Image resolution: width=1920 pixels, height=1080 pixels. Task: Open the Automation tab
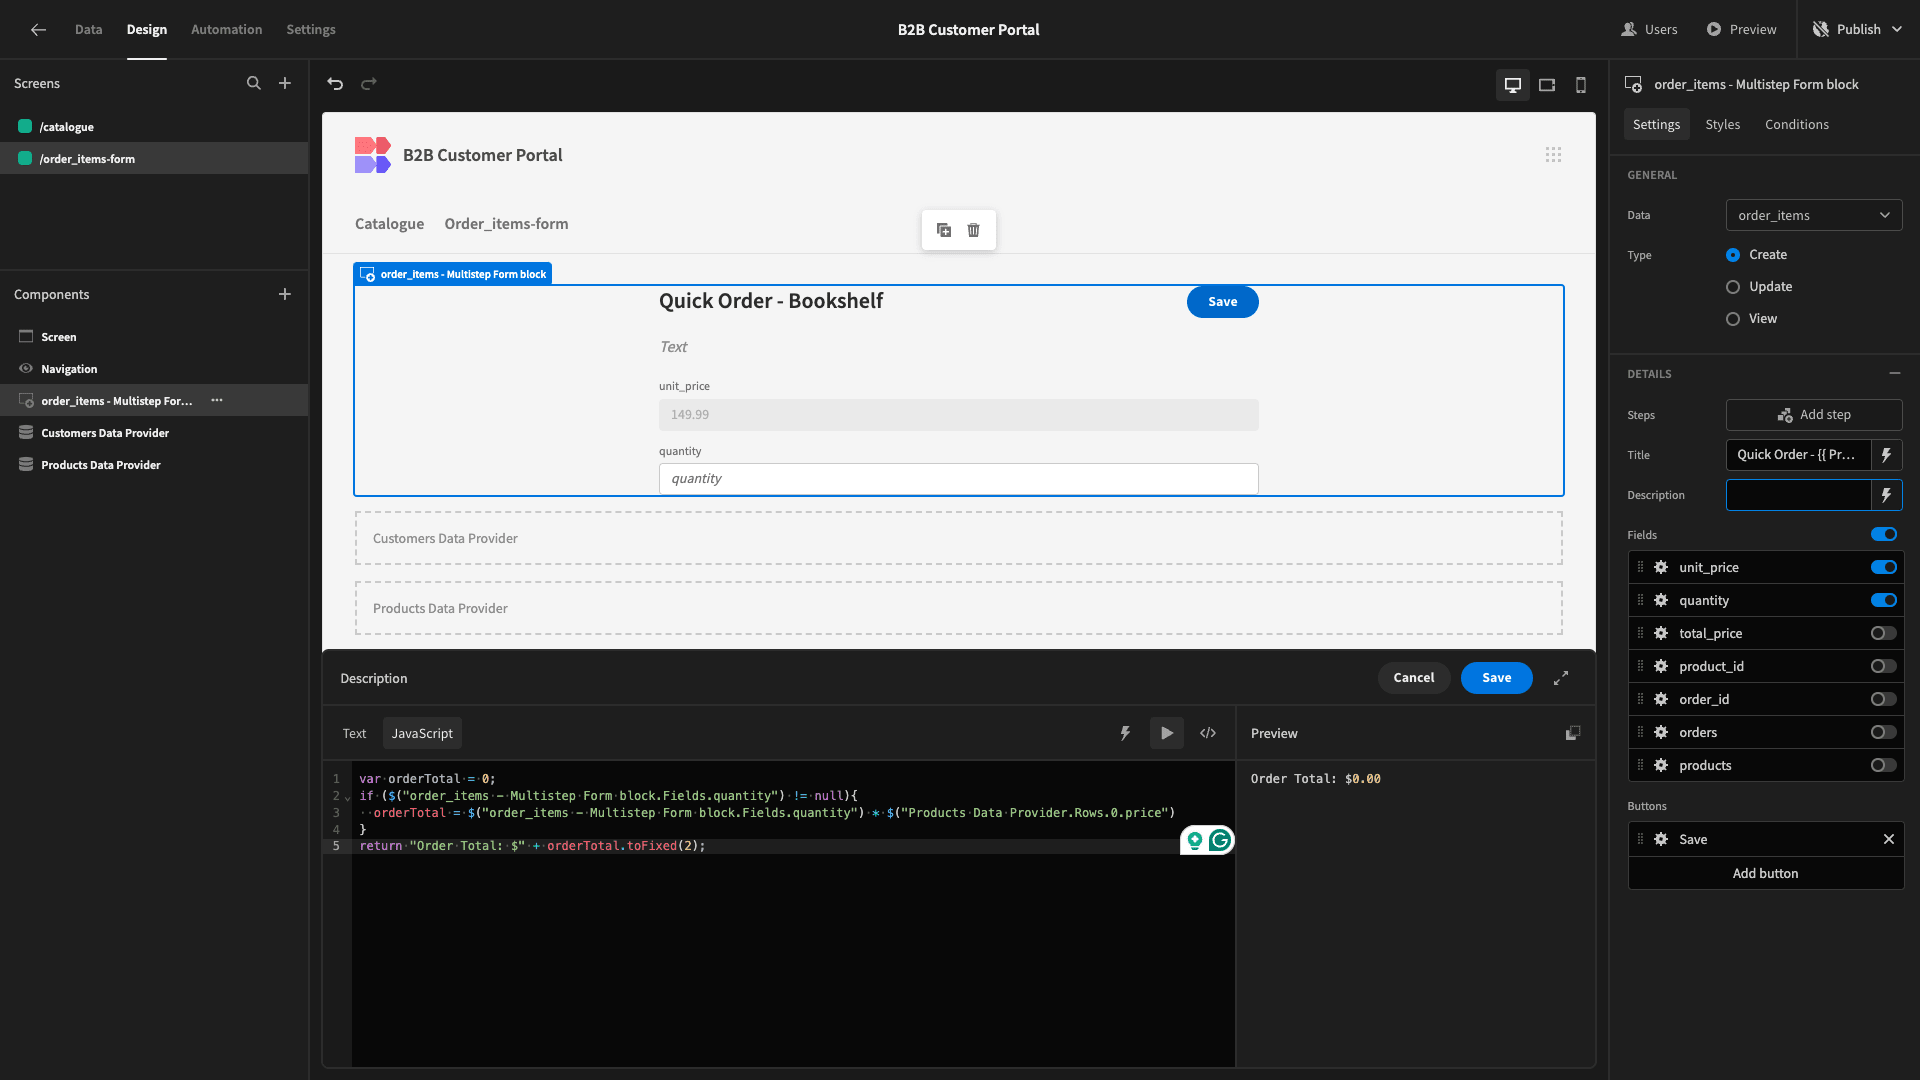tap(226, 29)
